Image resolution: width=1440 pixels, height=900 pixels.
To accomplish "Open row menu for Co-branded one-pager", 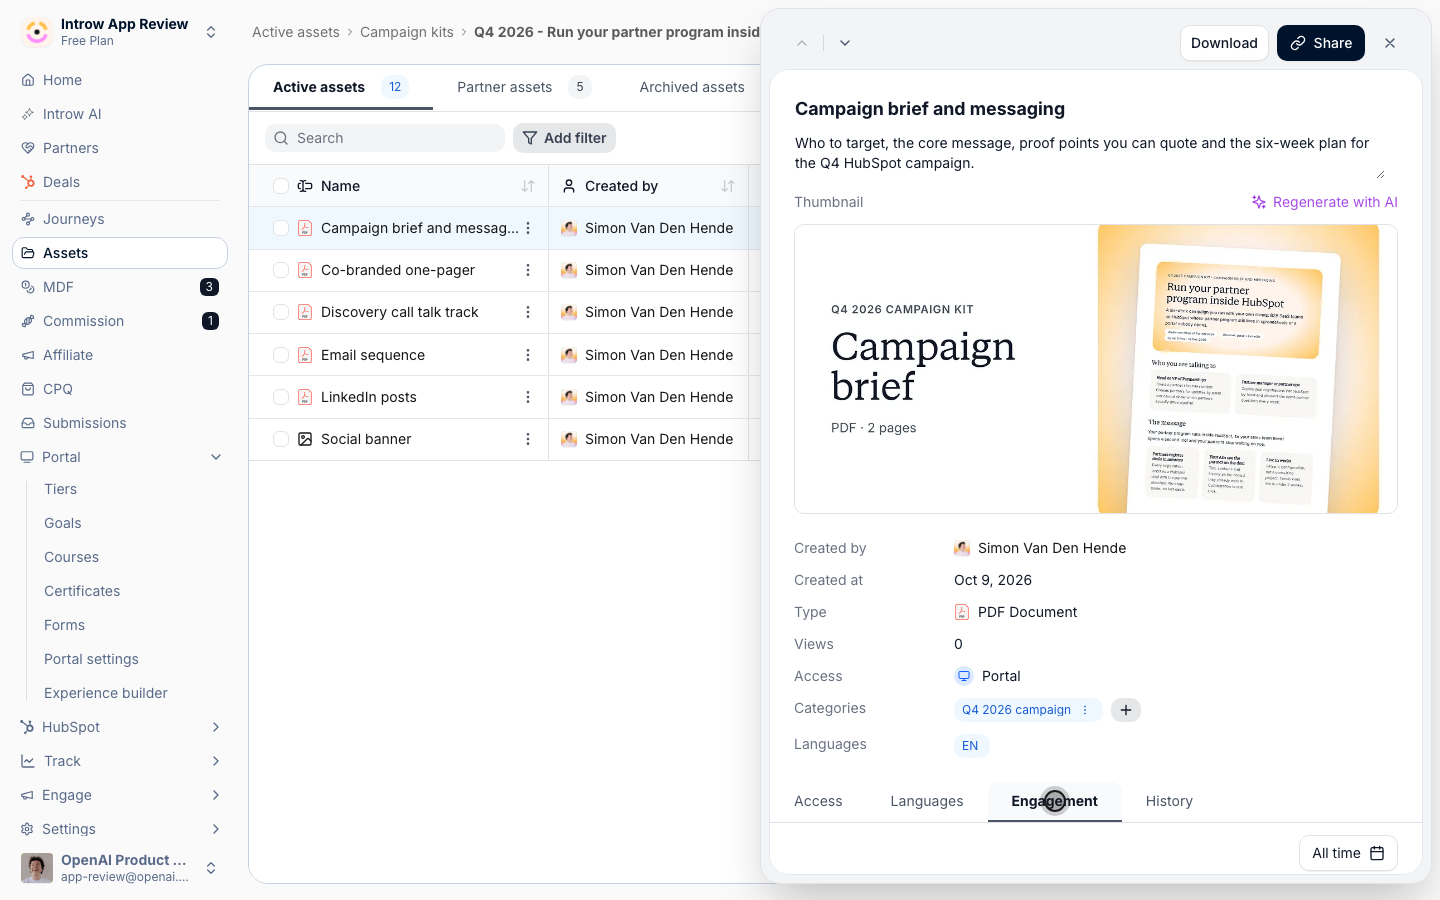I will (x=528, y=270).
